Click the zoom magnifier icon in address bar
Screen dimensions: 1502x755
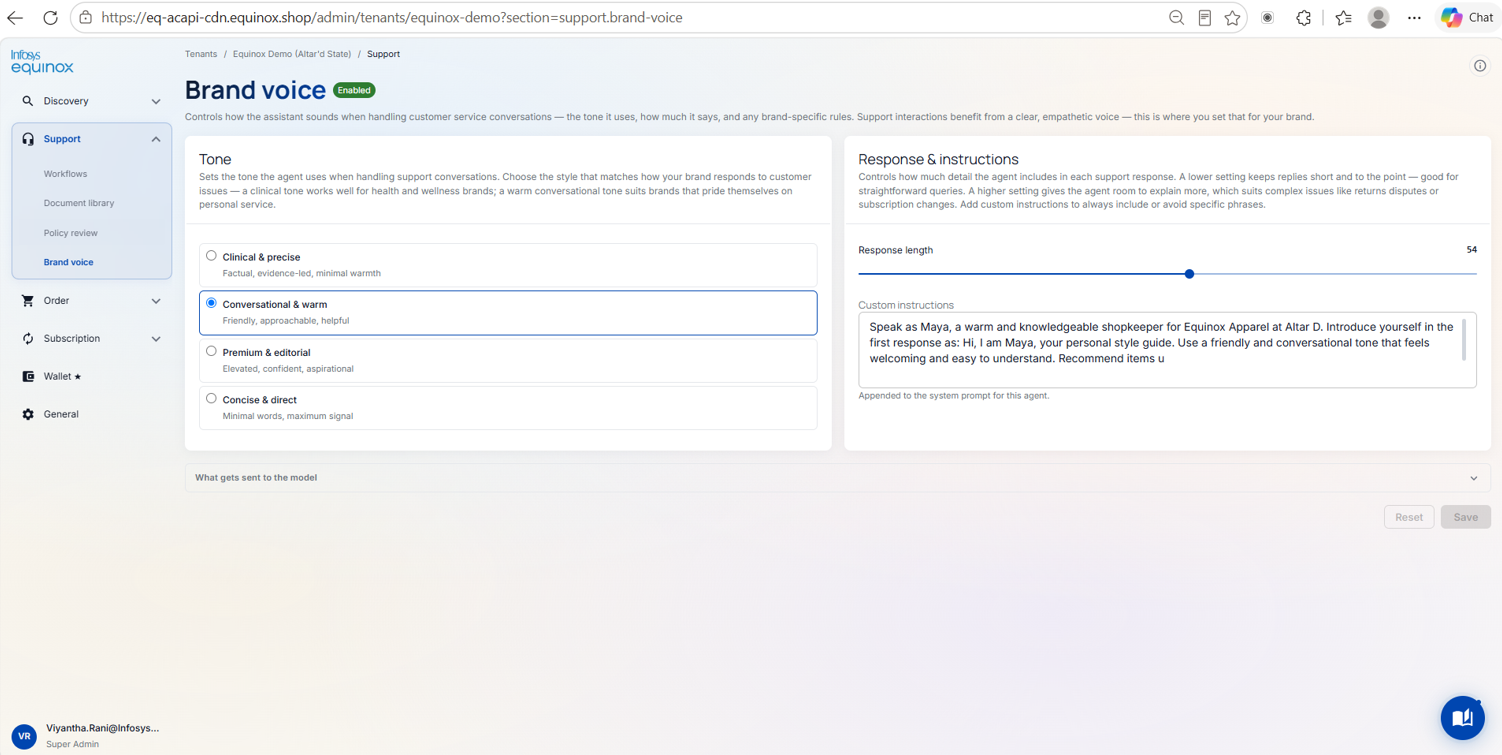pos(1177,18)
